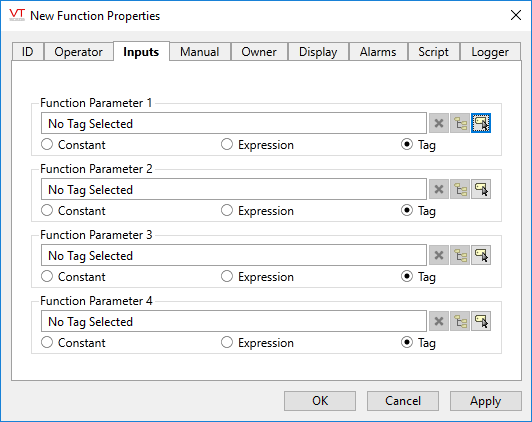Viewport: 532px width, 422px height.
Task: Click the Cancel button
Action: point(403,401)
